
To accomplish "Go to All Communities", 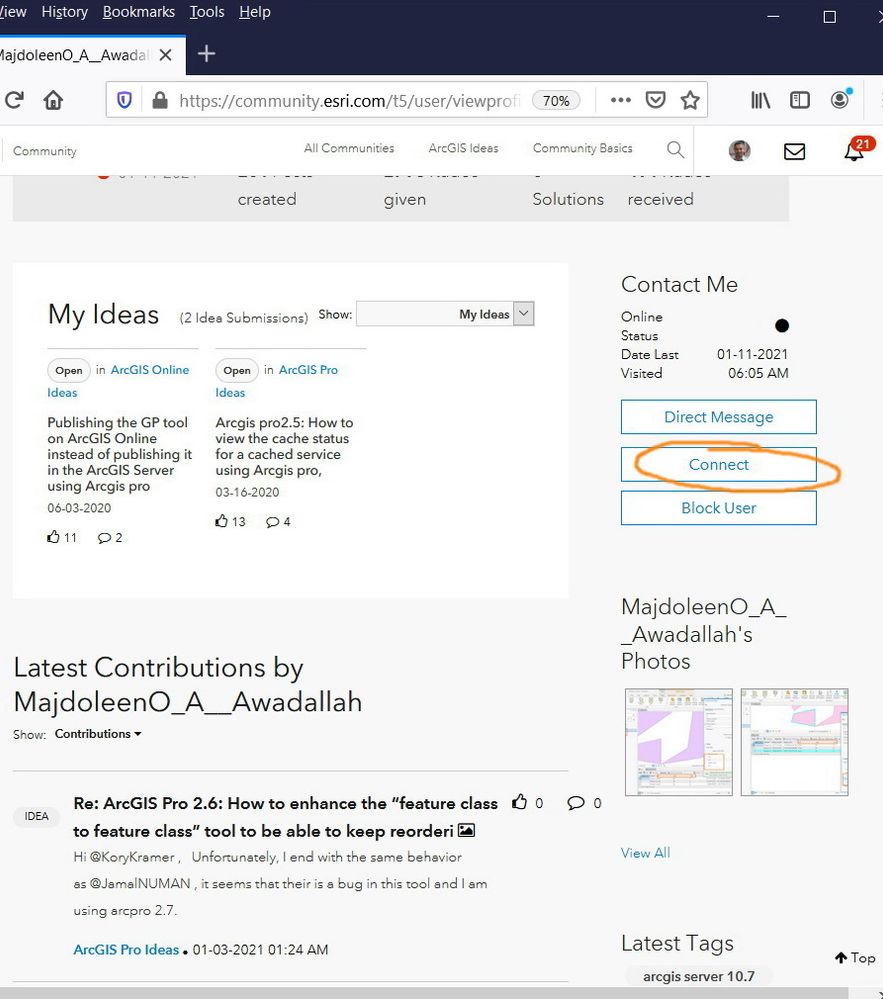I will tap(349, 148).
